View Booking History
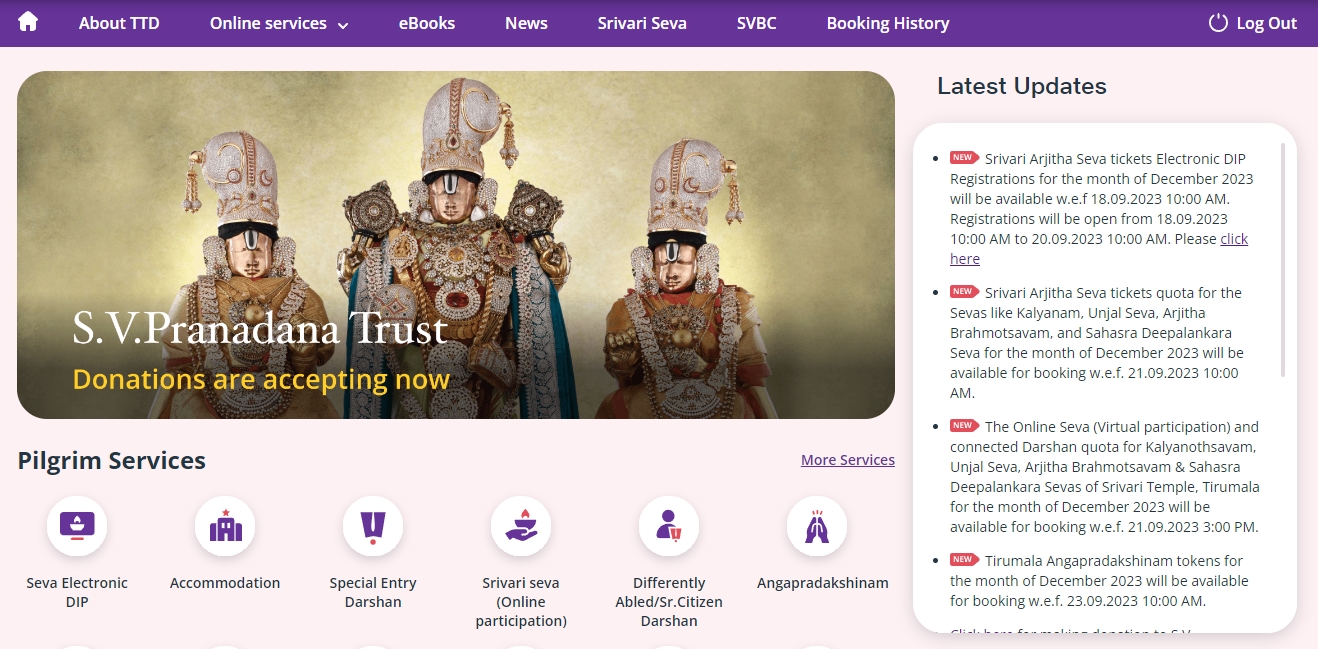This screenshot has height=649, width=1318. click(888, 23)
